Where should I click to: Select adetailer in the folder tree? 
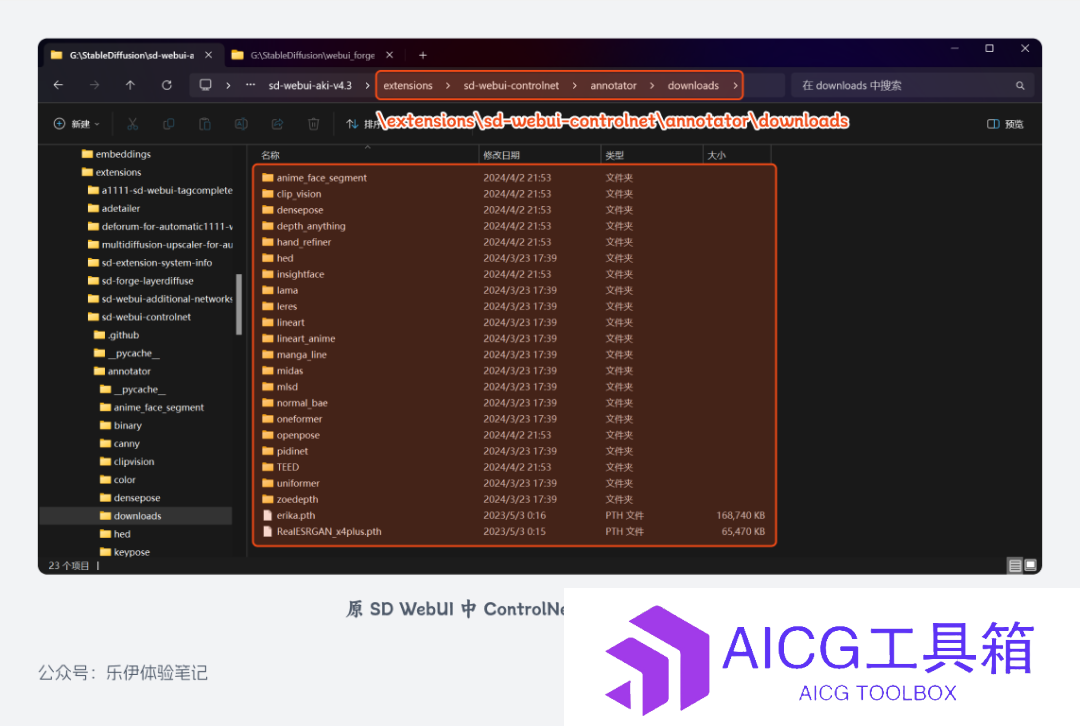pos(114,208)
